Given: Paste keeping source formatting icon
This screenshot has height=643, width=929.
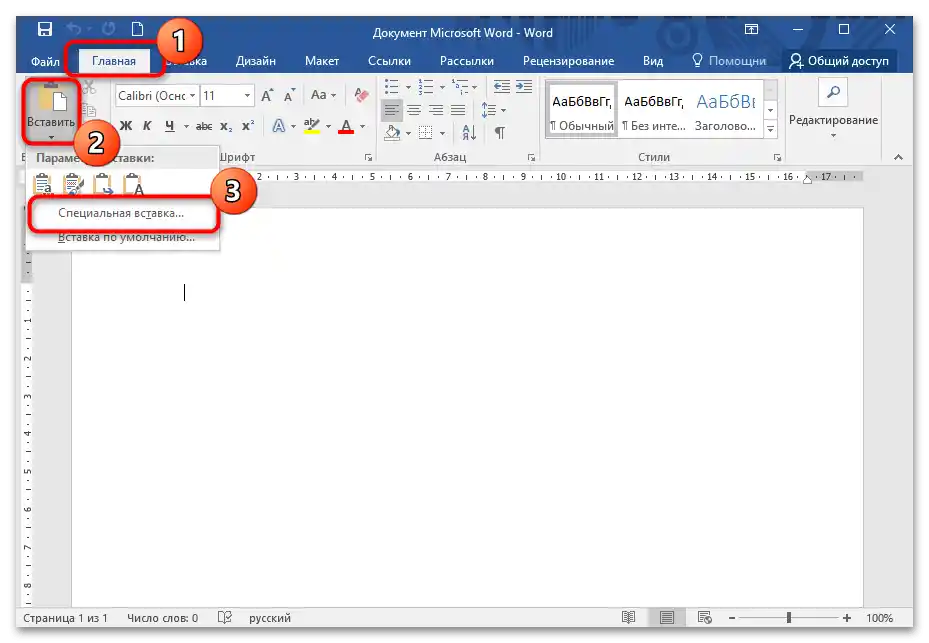Looking at the screenshot, I should tap(43, 185).
